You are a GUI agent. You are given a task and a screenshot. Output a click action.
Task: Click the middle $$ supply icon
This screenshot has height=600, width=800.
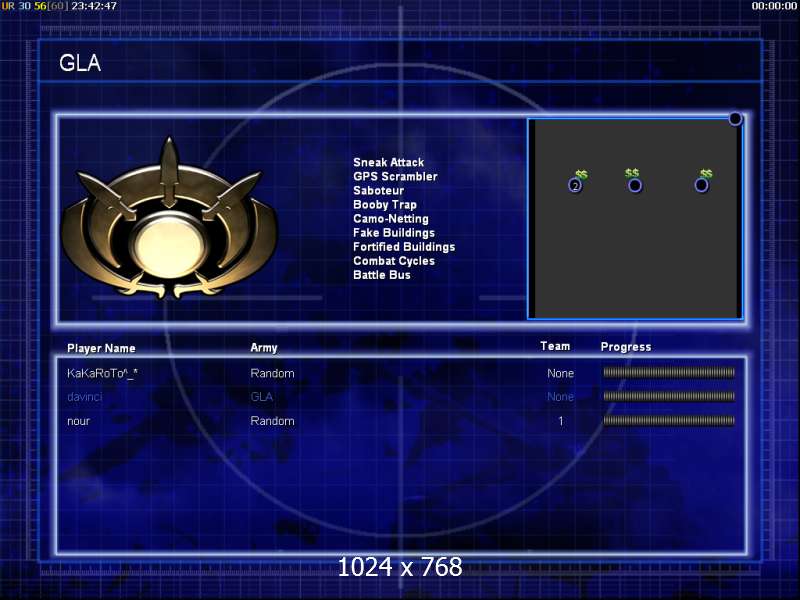click(632, 173)
